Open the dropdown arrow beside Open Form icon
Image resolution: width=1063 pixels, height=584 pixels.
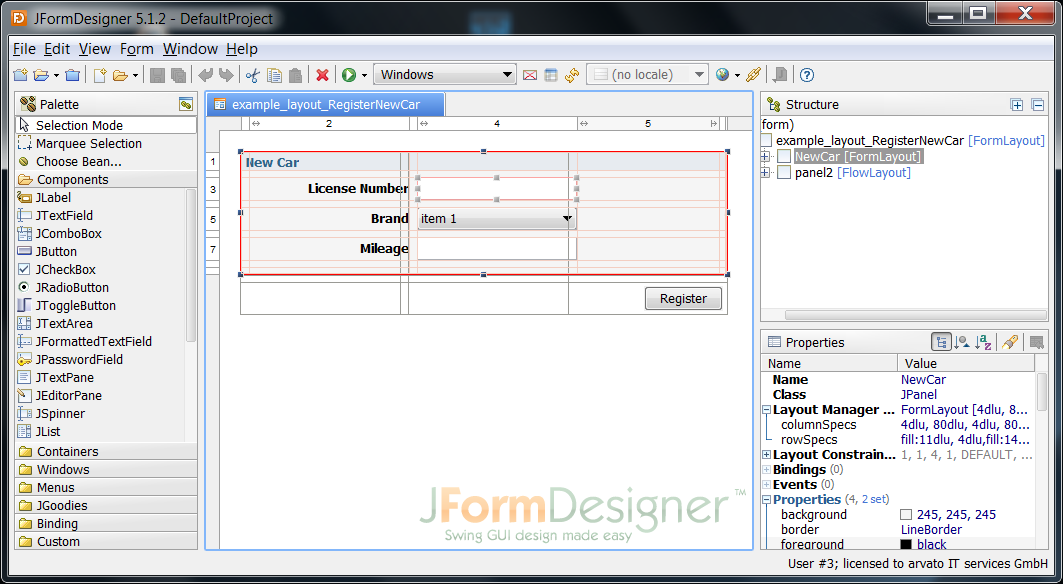[135, 75]
